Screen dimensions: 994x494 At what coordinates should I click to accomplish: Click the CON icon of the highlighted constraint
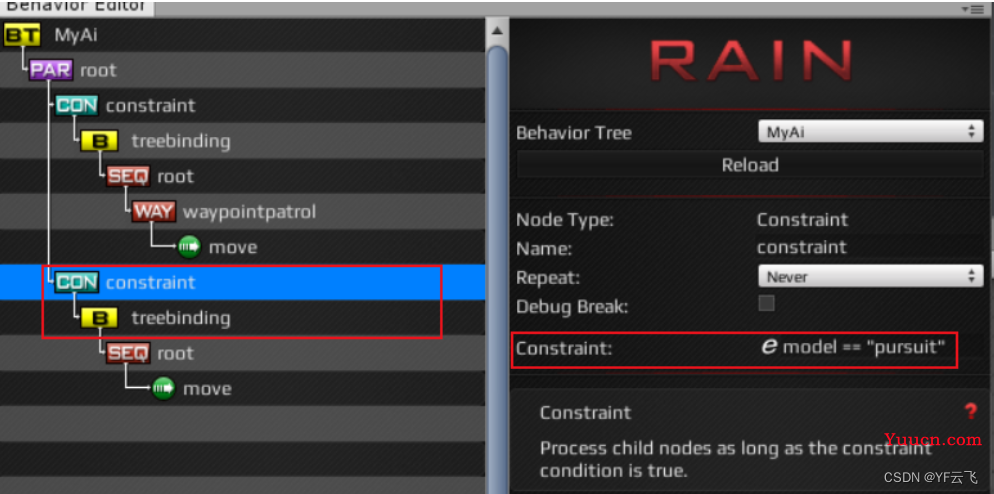(77, 282)
